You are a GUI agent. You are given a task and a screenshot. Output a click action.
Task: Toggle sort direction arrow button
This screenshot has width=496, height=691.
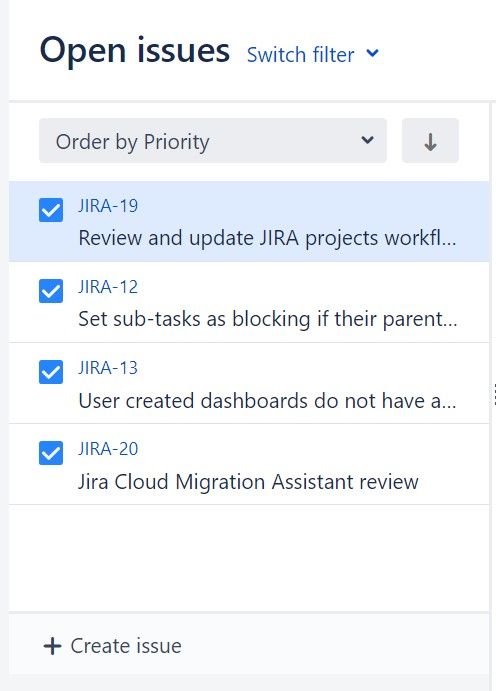(430, 141)
